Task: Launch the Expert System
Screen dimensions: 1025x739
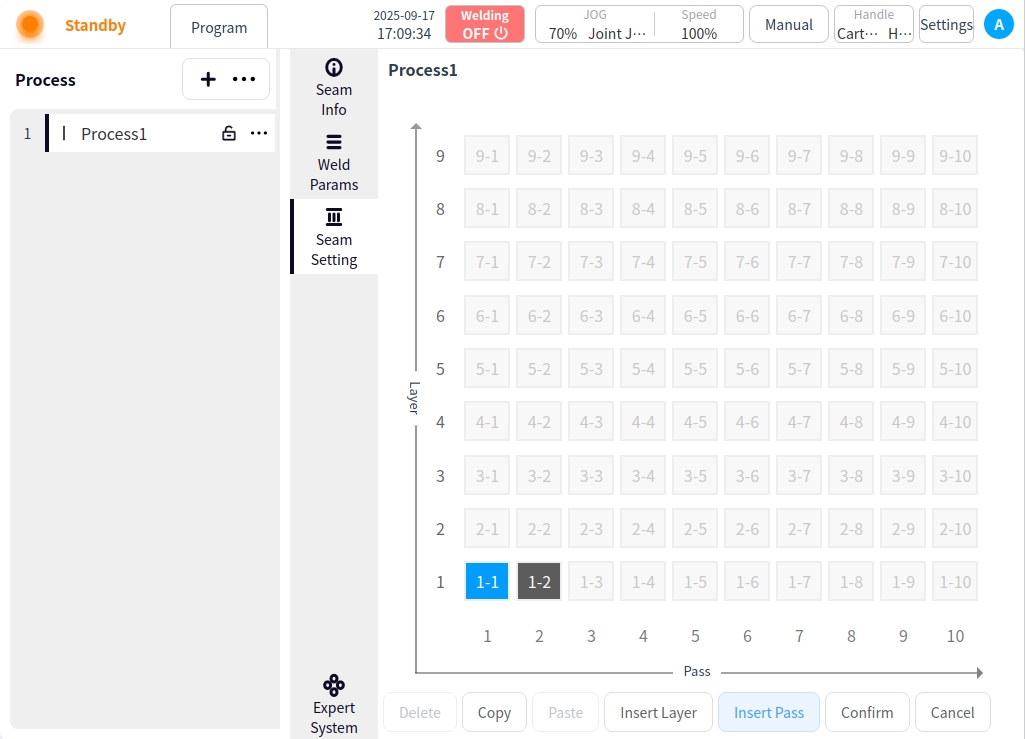Action: 334,704
